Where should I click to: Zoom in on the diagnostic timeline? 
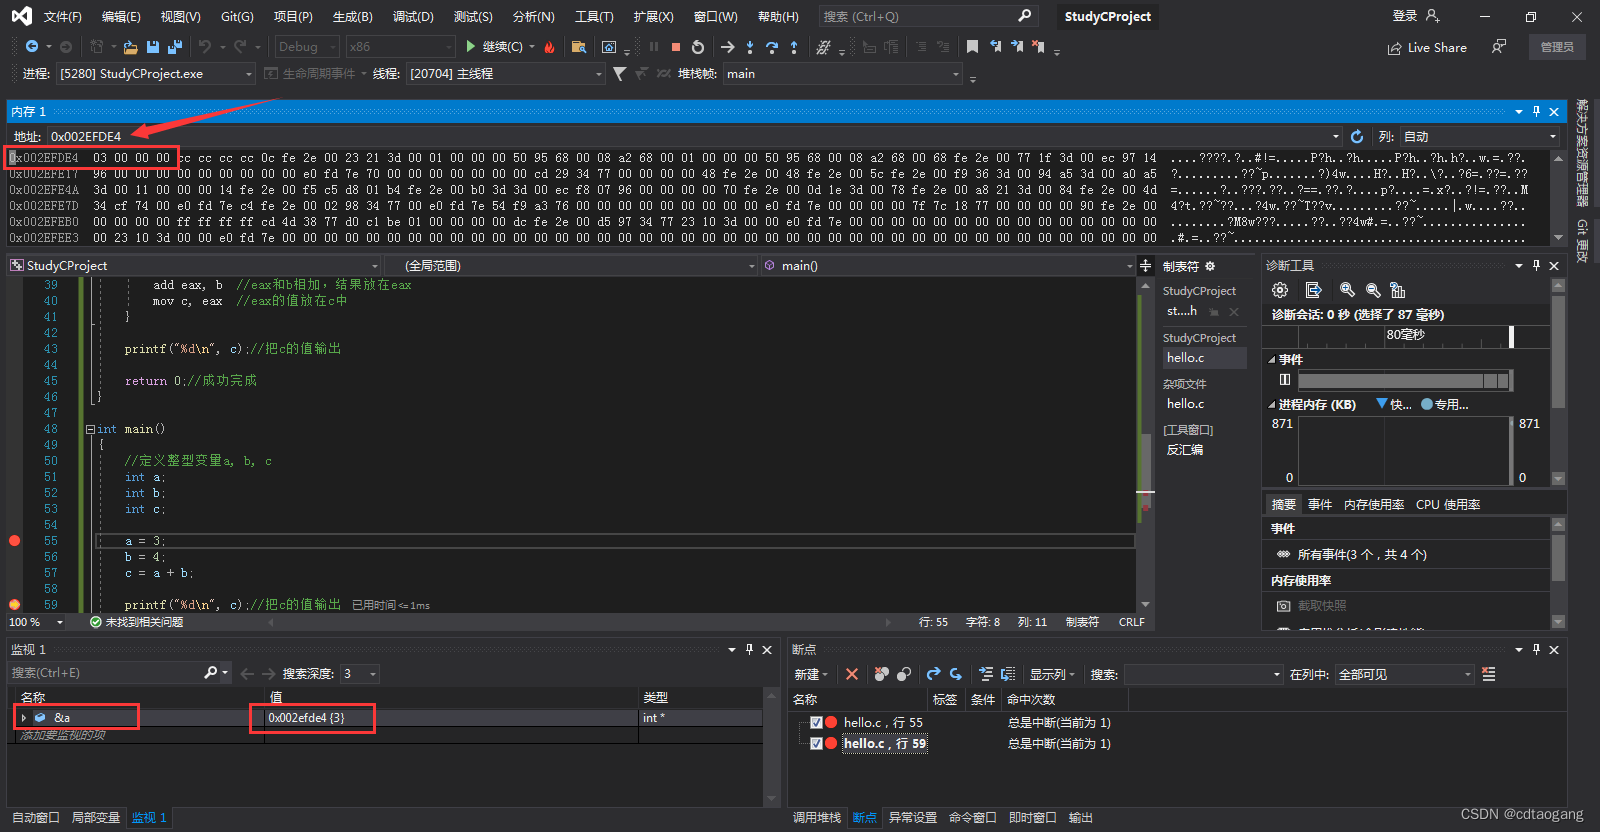pyautogui.click(x=1348, y=290)
